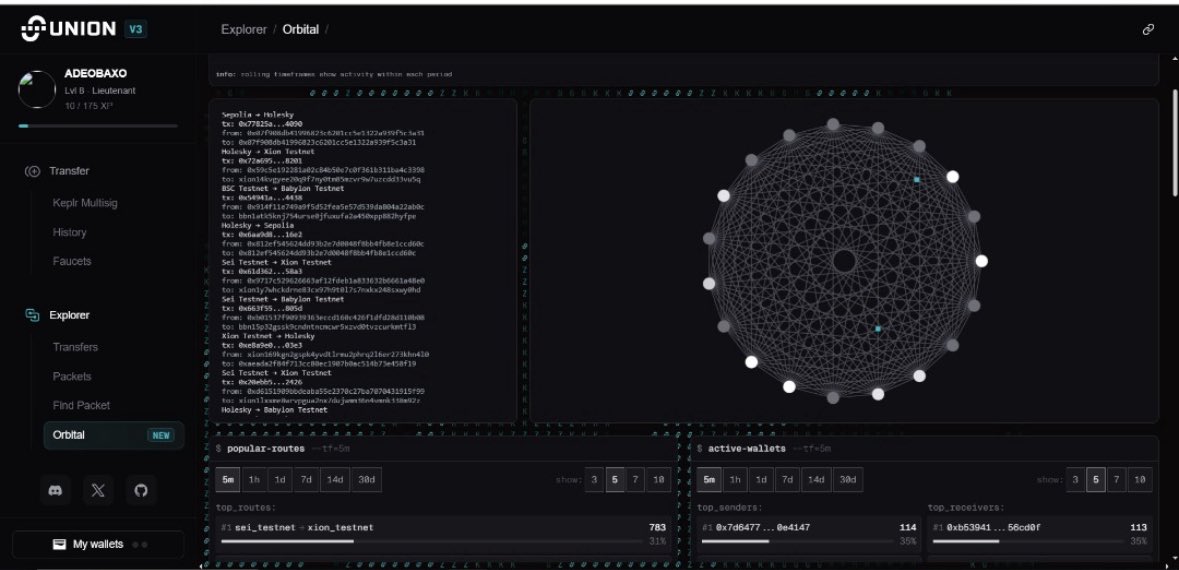Open the GitHub link icon
The width and height of the screenshot is (1179, 570).
click(141, 490)
